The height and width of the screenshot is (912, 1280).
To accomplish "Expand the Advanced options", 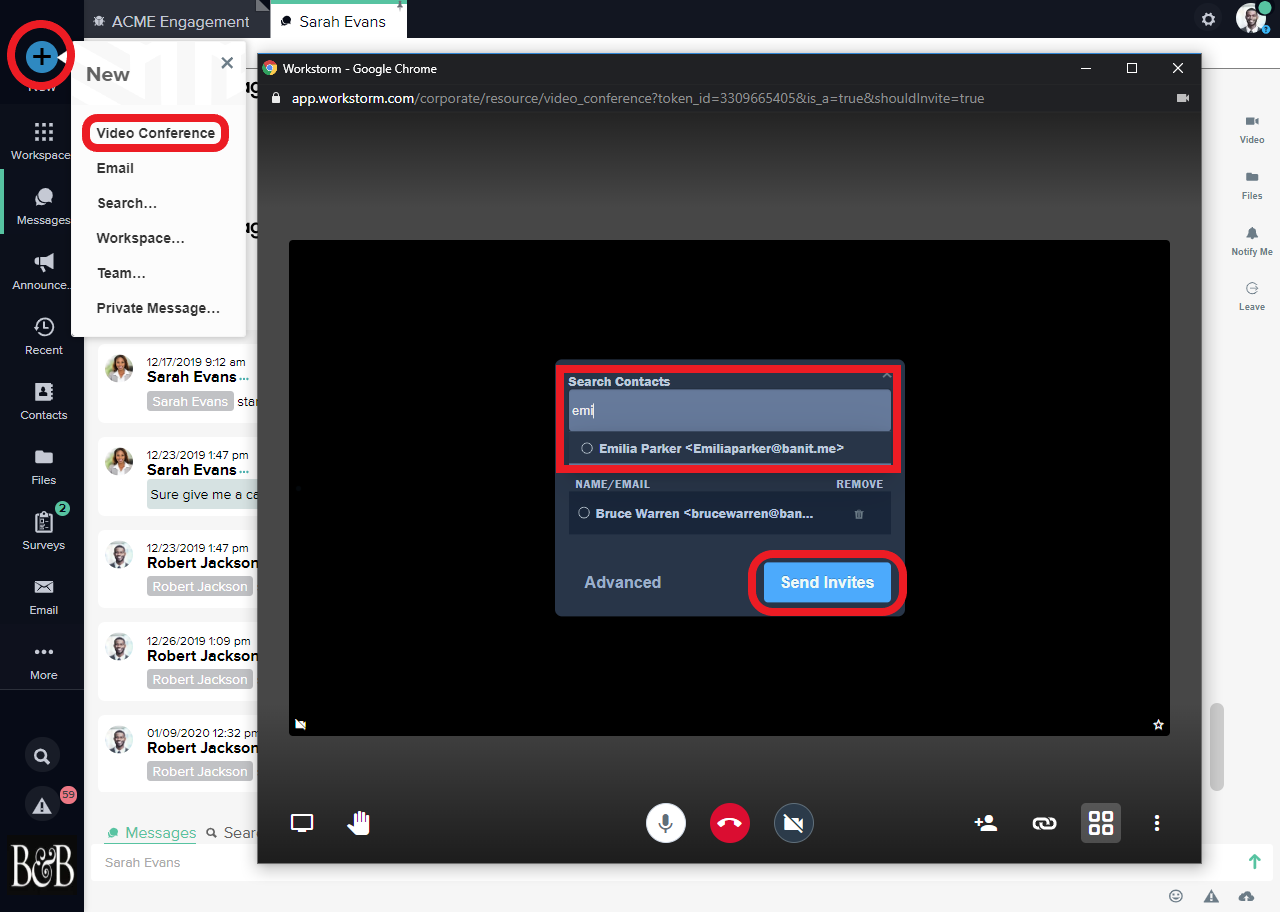I will 623,582.
